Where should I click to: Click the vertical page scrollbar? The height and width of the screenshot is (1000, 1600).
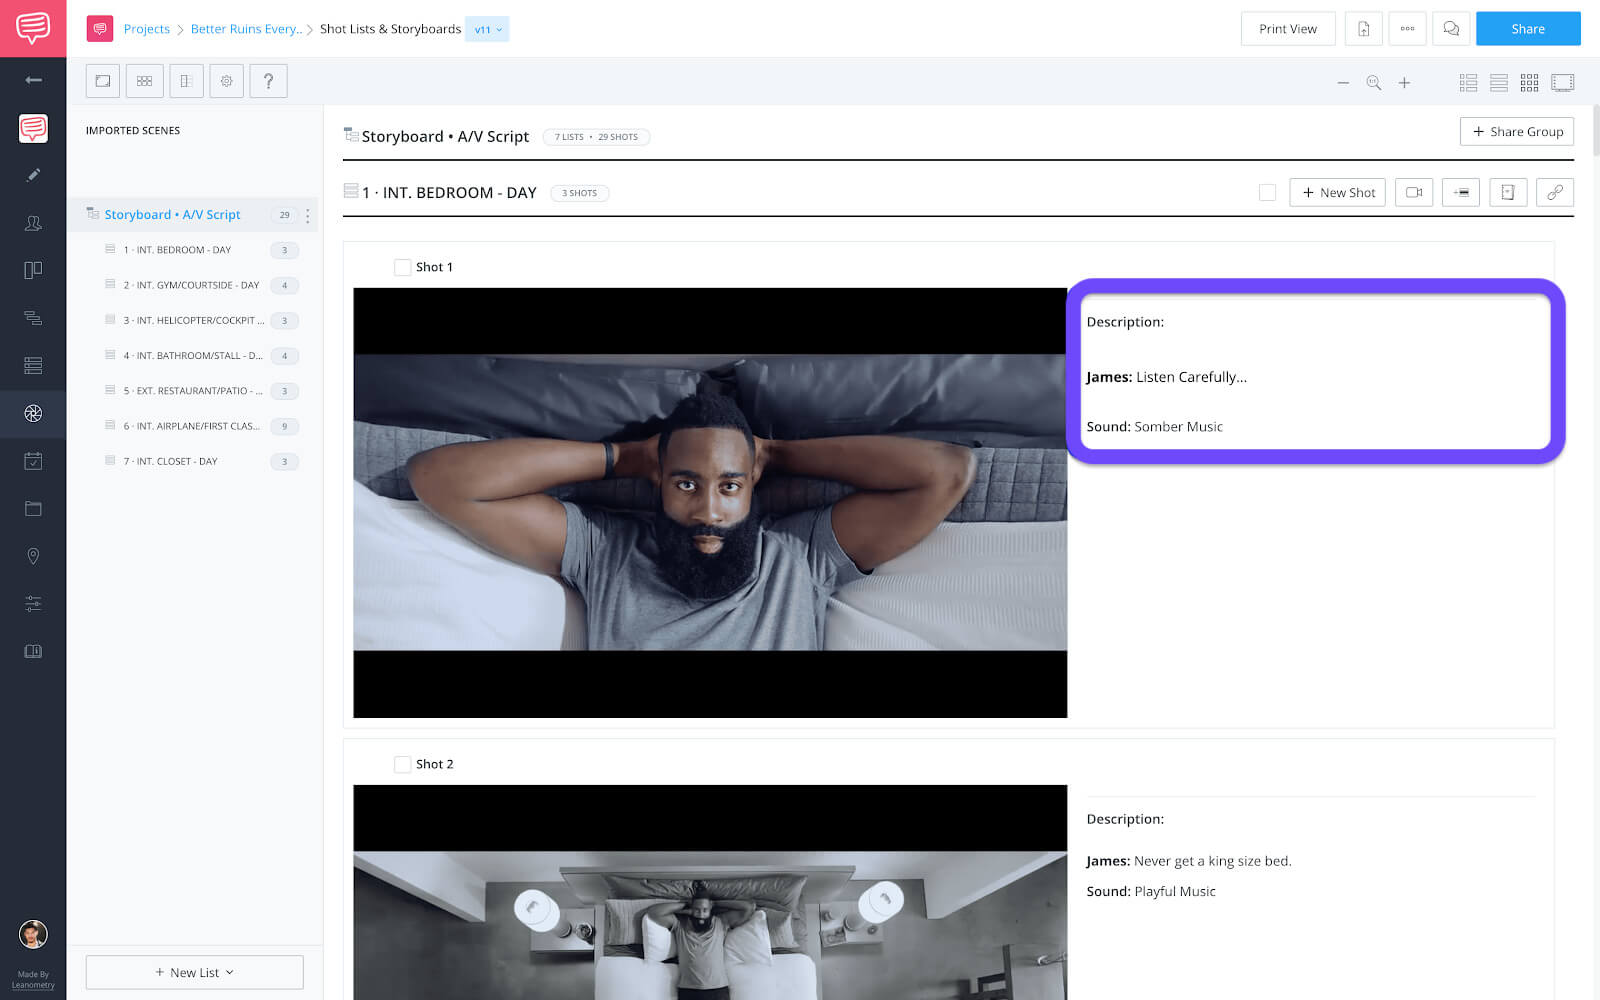pos(1595,130)
